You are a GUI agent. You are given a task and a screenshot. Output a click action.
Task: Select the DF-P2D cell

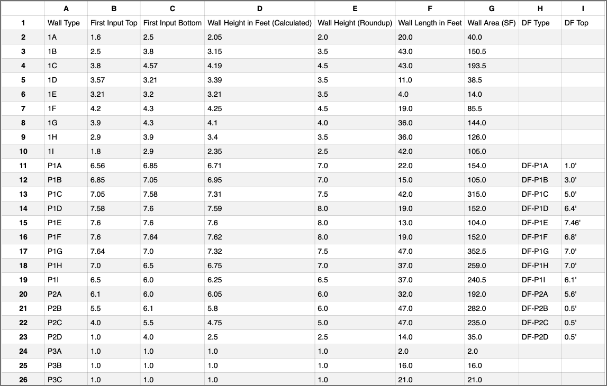(x=540, y=337)
